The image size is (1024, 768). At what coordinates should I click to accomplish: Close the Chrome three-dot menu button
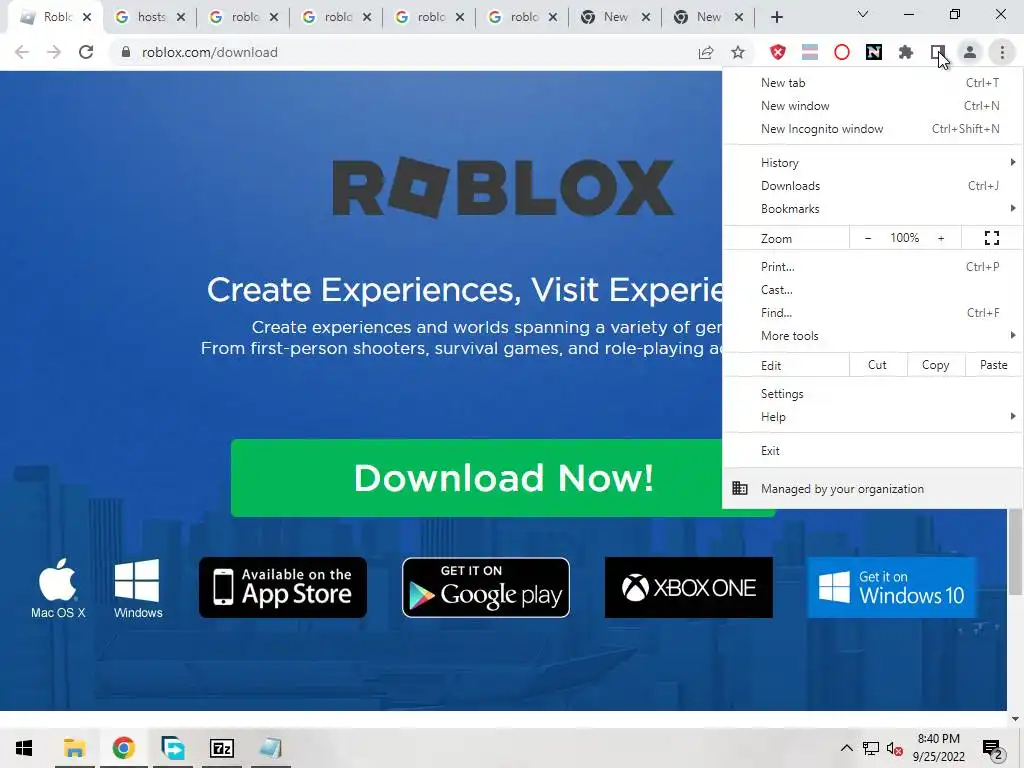1002,52
